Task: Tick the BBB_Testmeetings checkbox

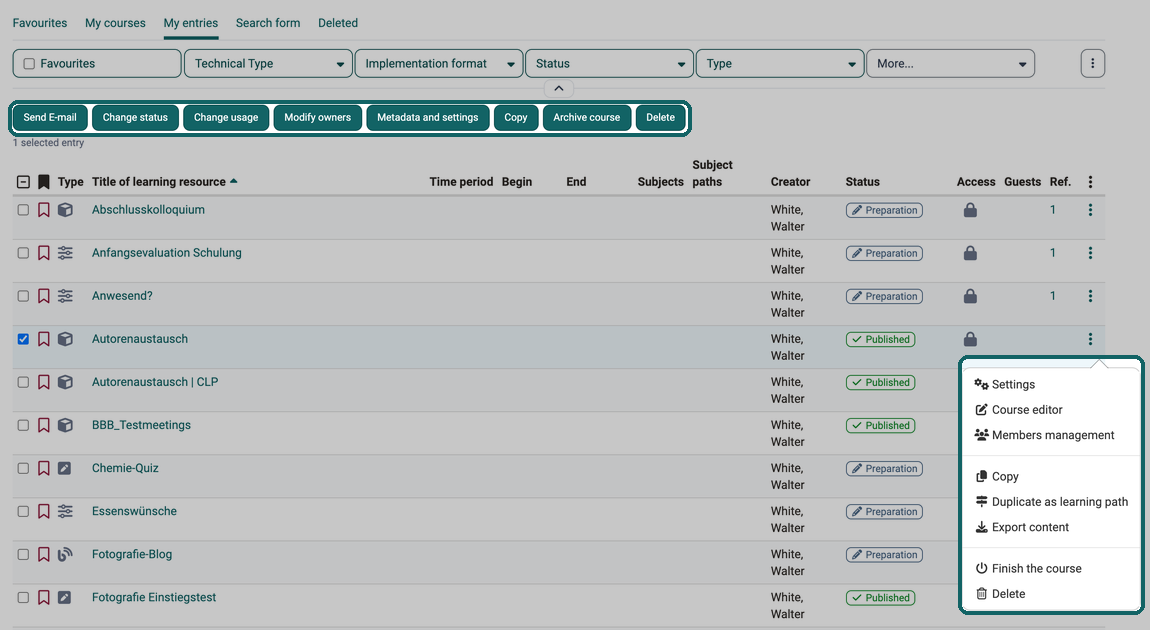Action: point(23,425)
